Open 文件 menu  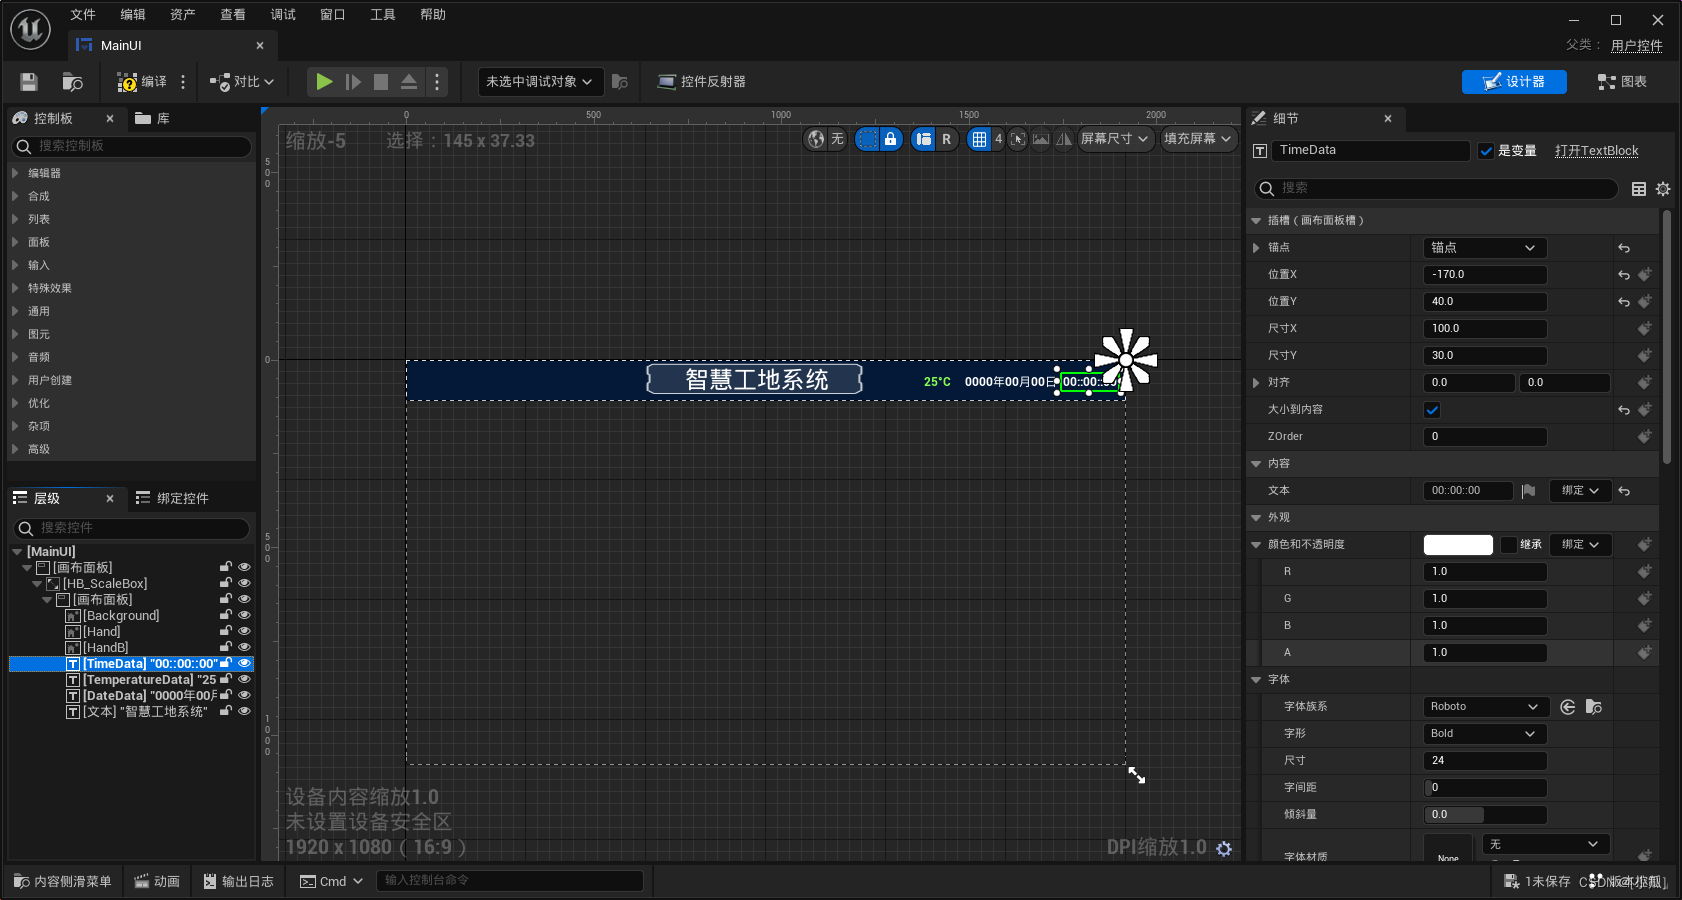point(83,14)
